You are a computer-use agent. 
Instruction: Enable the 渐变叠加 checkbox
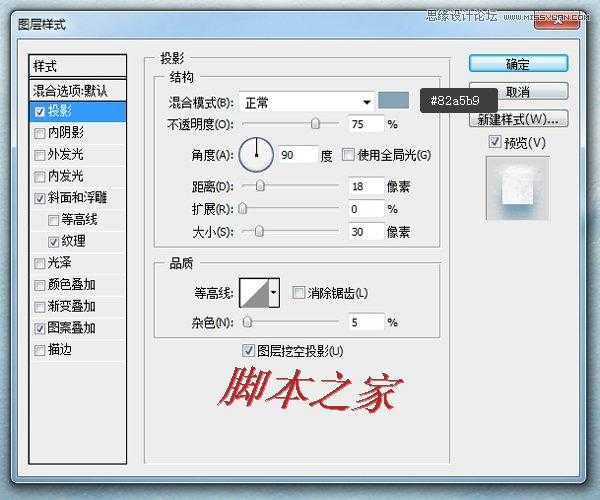(40, 307)
